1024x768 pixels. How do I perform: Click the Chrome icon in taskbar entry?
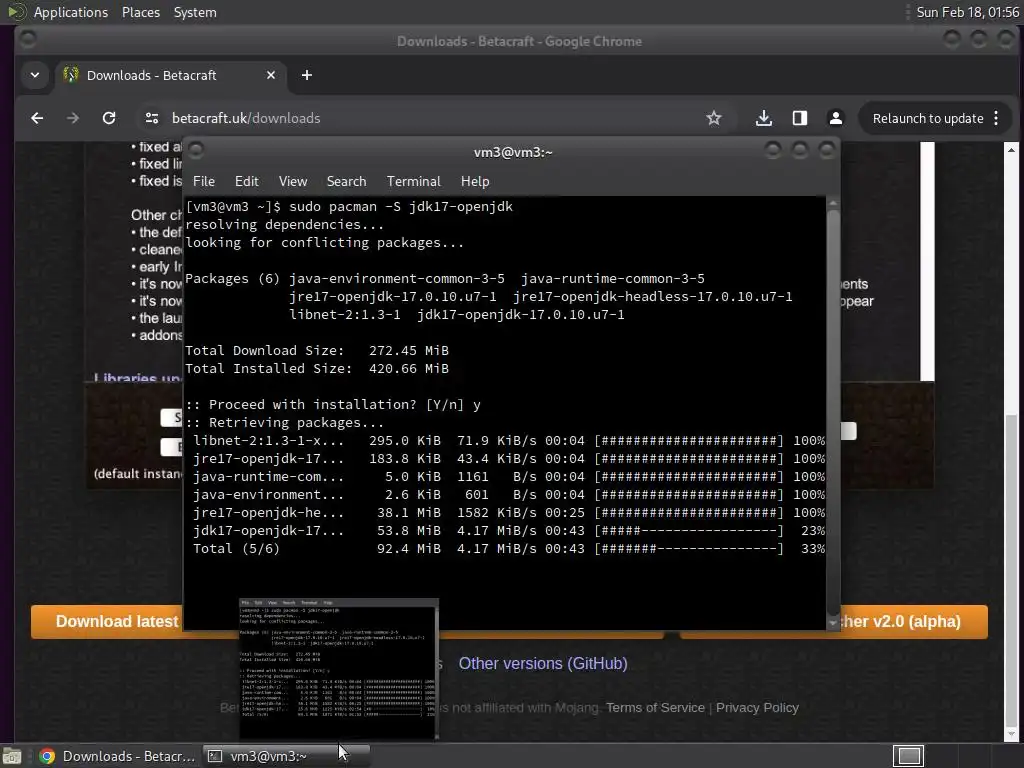tap(47, 756)
